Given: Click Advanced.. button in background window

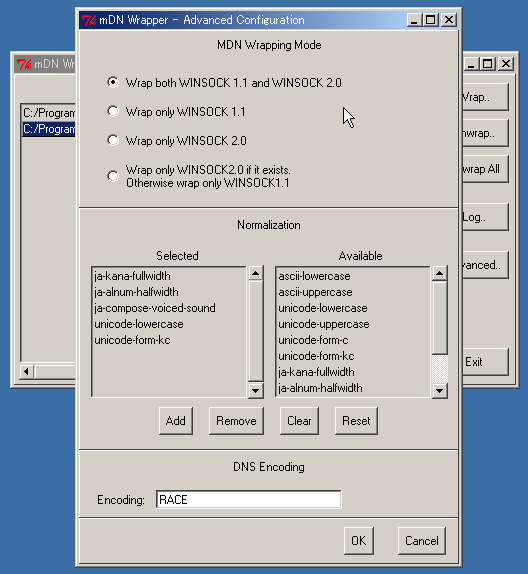Looking at the screenshot, I should click(485, 265).
